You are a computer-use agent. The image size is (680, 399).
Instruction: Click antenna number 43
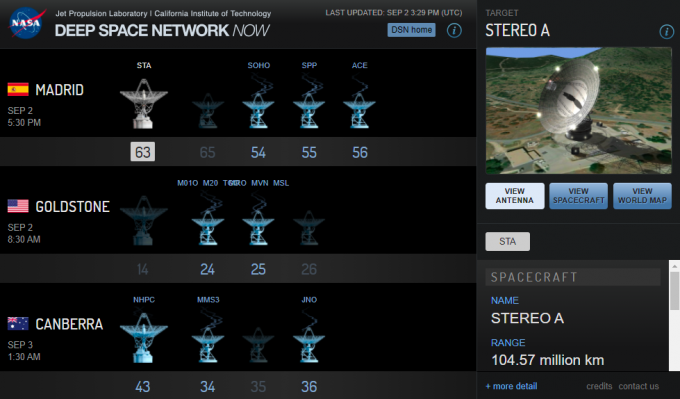coord(143,386)
